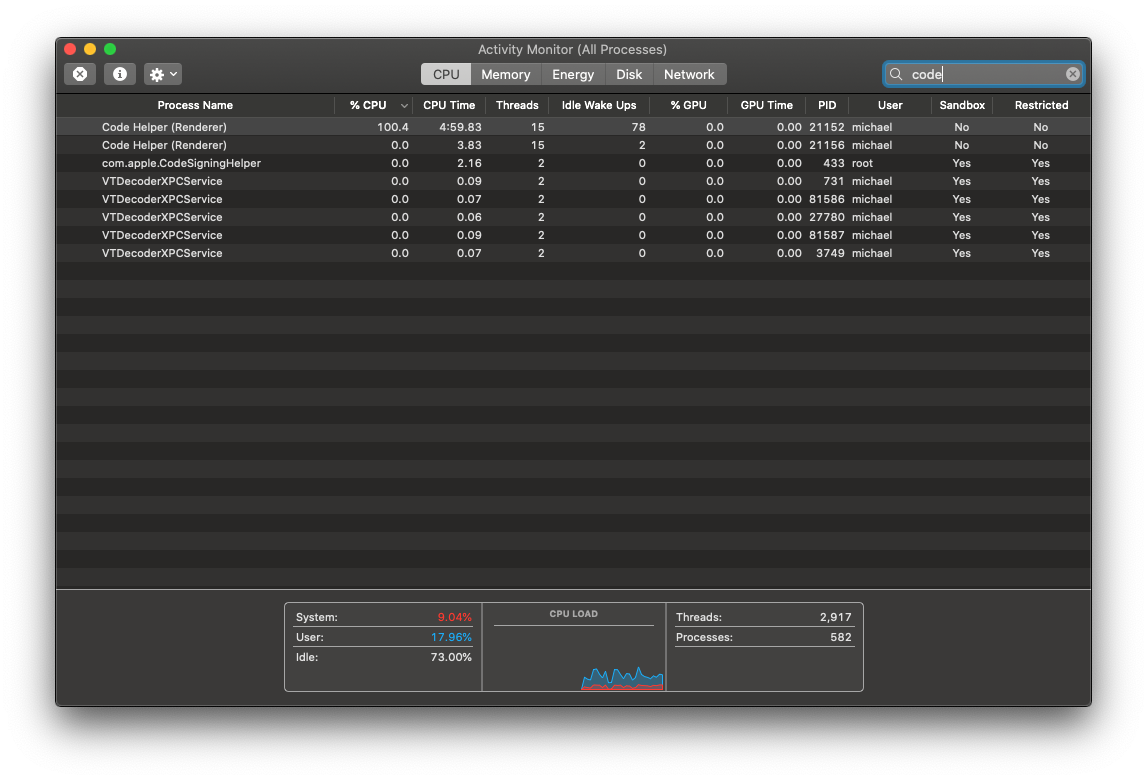
Task: Click the gear settings icon
Action: (x=155, y=73)
